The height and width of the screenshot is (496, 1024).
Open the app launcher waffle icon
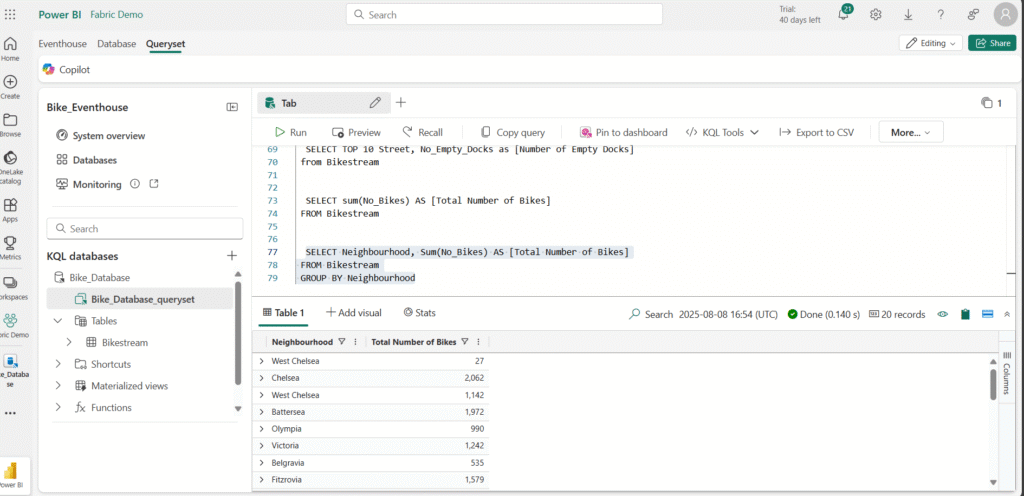coord(10,14)
